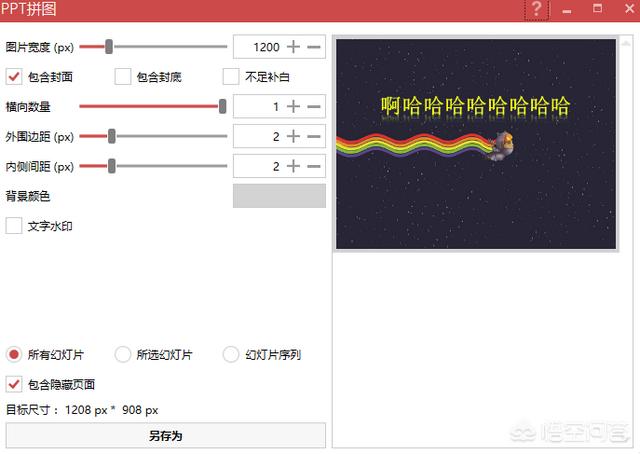Click the 图片宽度 slider handle

(x=109, y=46)
